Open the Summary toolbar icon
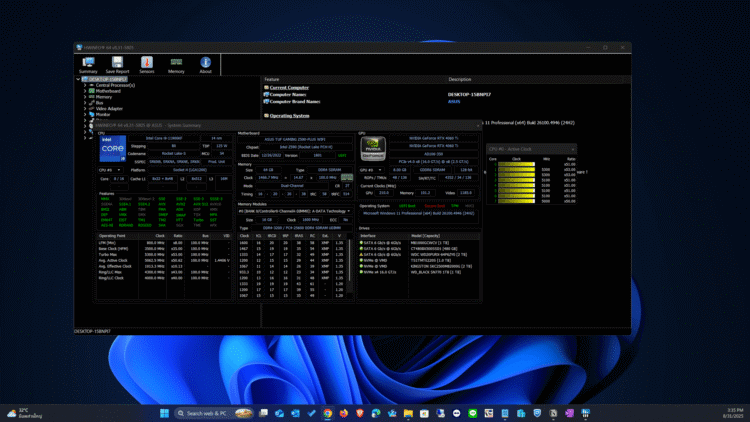 [88, 65]
